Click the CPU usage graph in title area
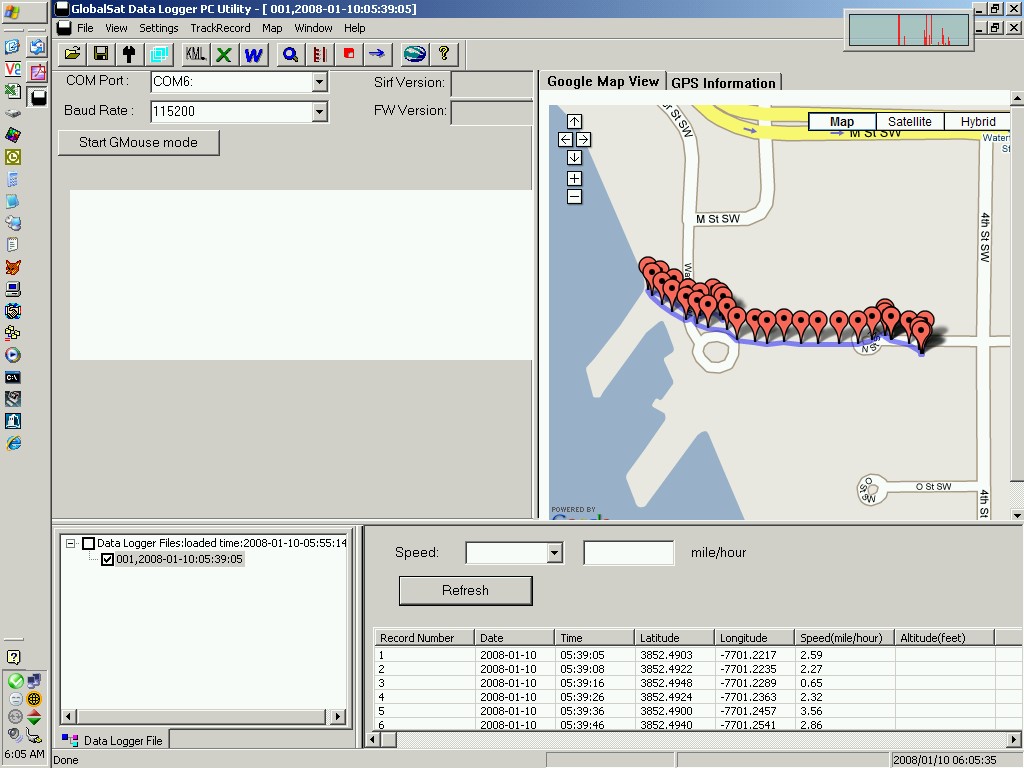 (x=908, y=30)
